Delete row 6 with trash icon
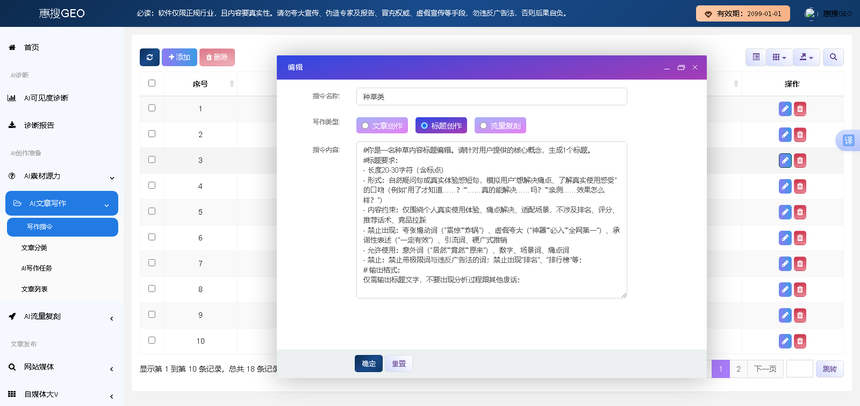This screenshot has width=860, height=406. point(800,238)
